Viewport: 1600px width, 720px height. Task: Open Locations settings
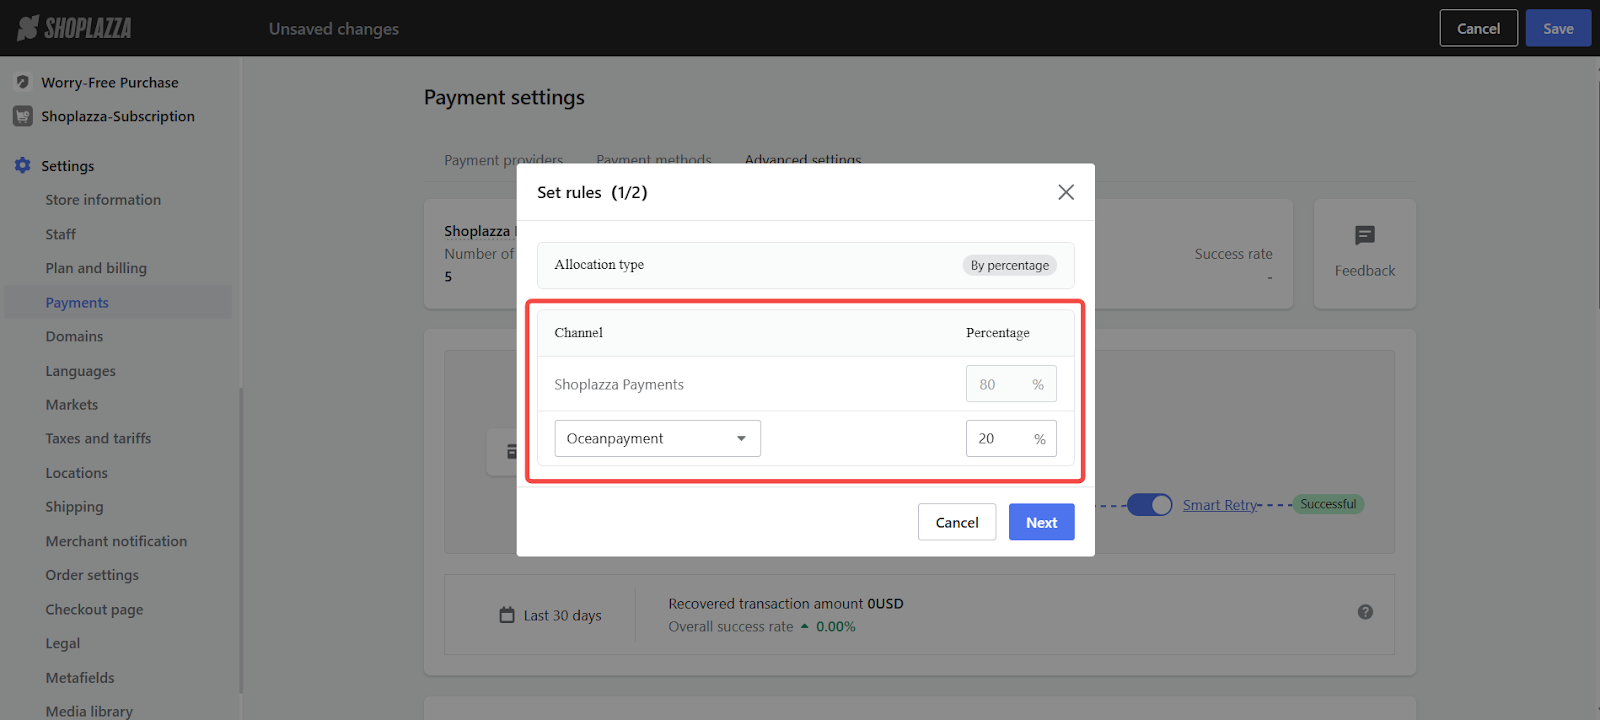tap(76, 473)
